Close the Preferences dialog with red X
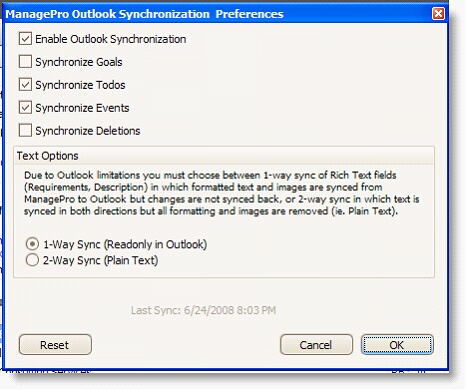 438,14
